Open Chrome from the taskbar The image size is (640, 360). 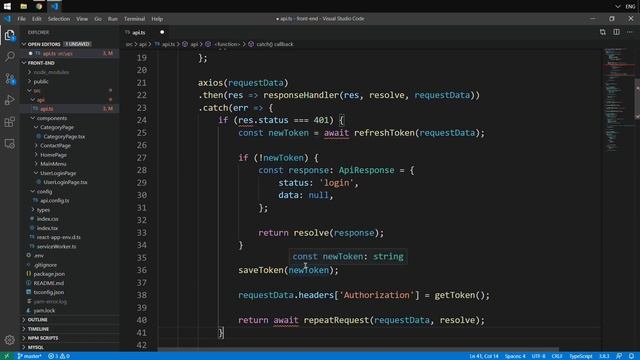coord(39,6)
